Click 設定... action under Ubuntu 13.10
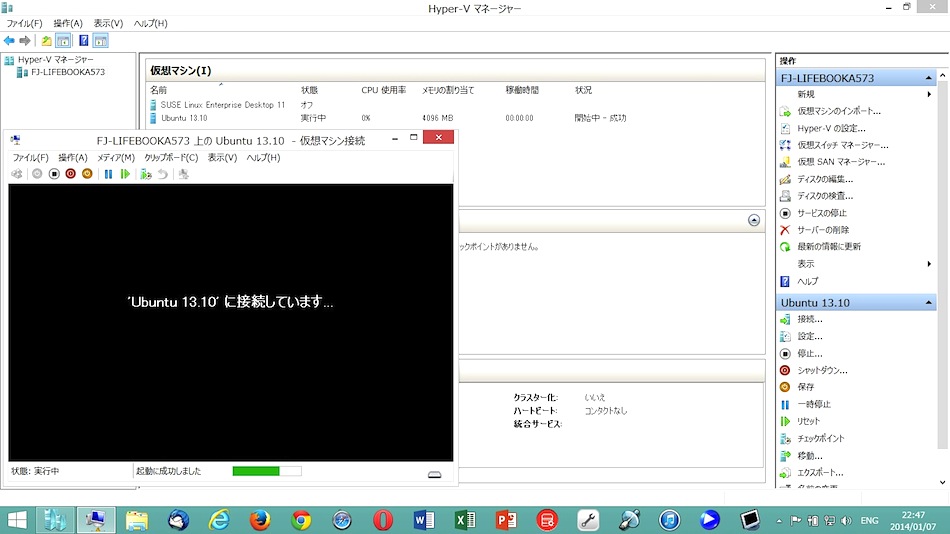The height and width of the screenshot is (534, 950). tap(809, 336)
